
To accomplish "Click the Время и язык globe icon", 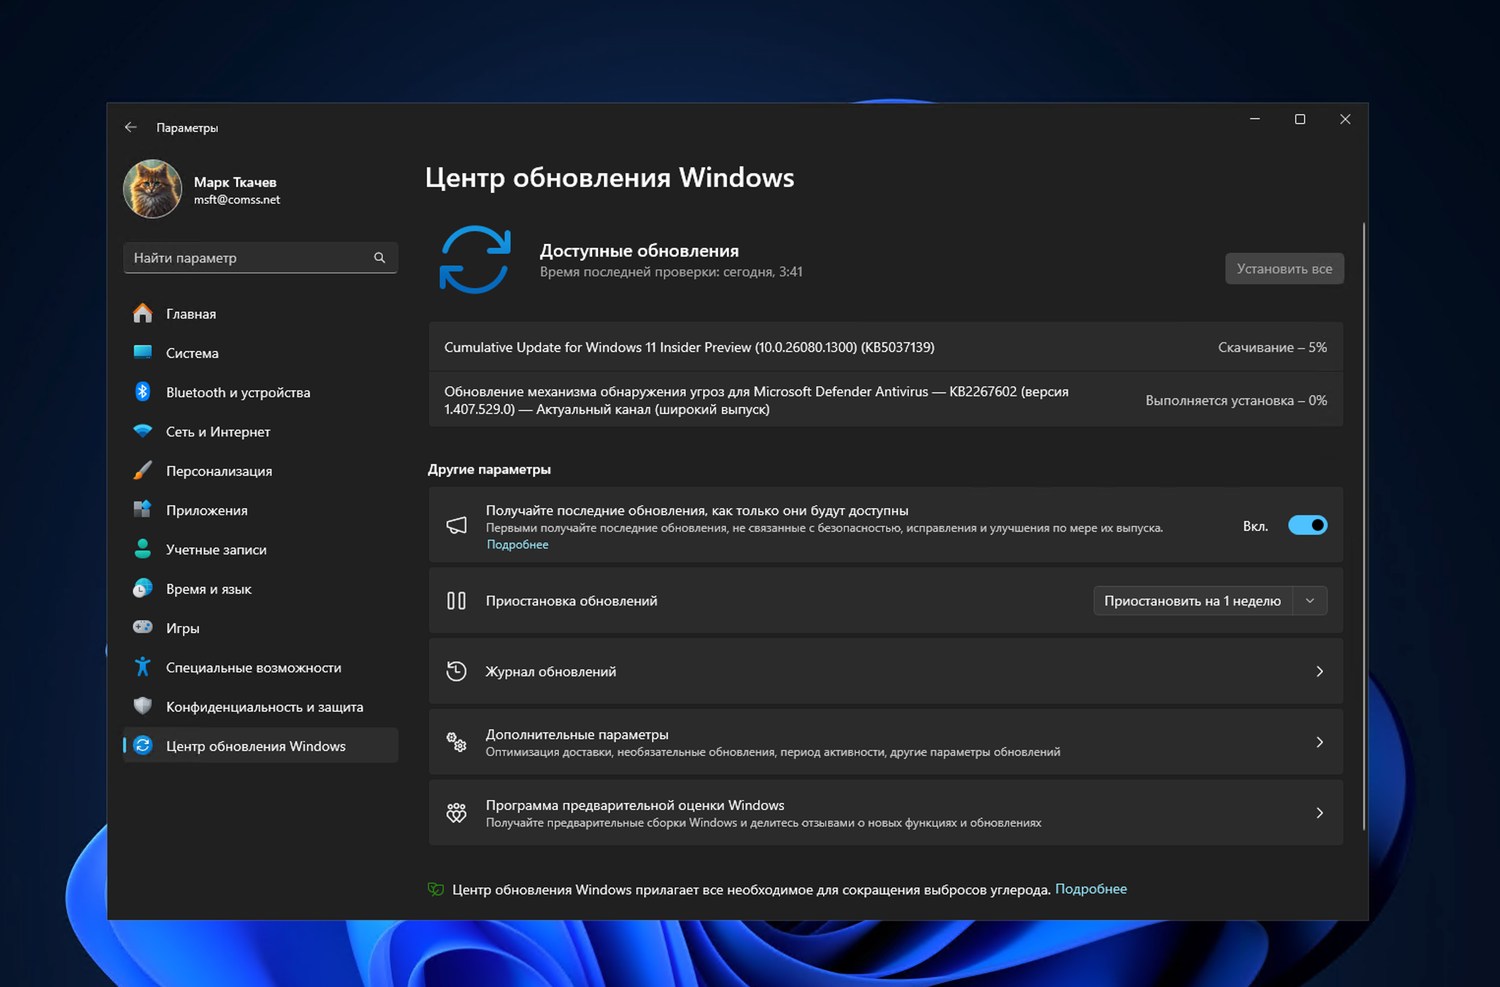I will tap(143, 588).
